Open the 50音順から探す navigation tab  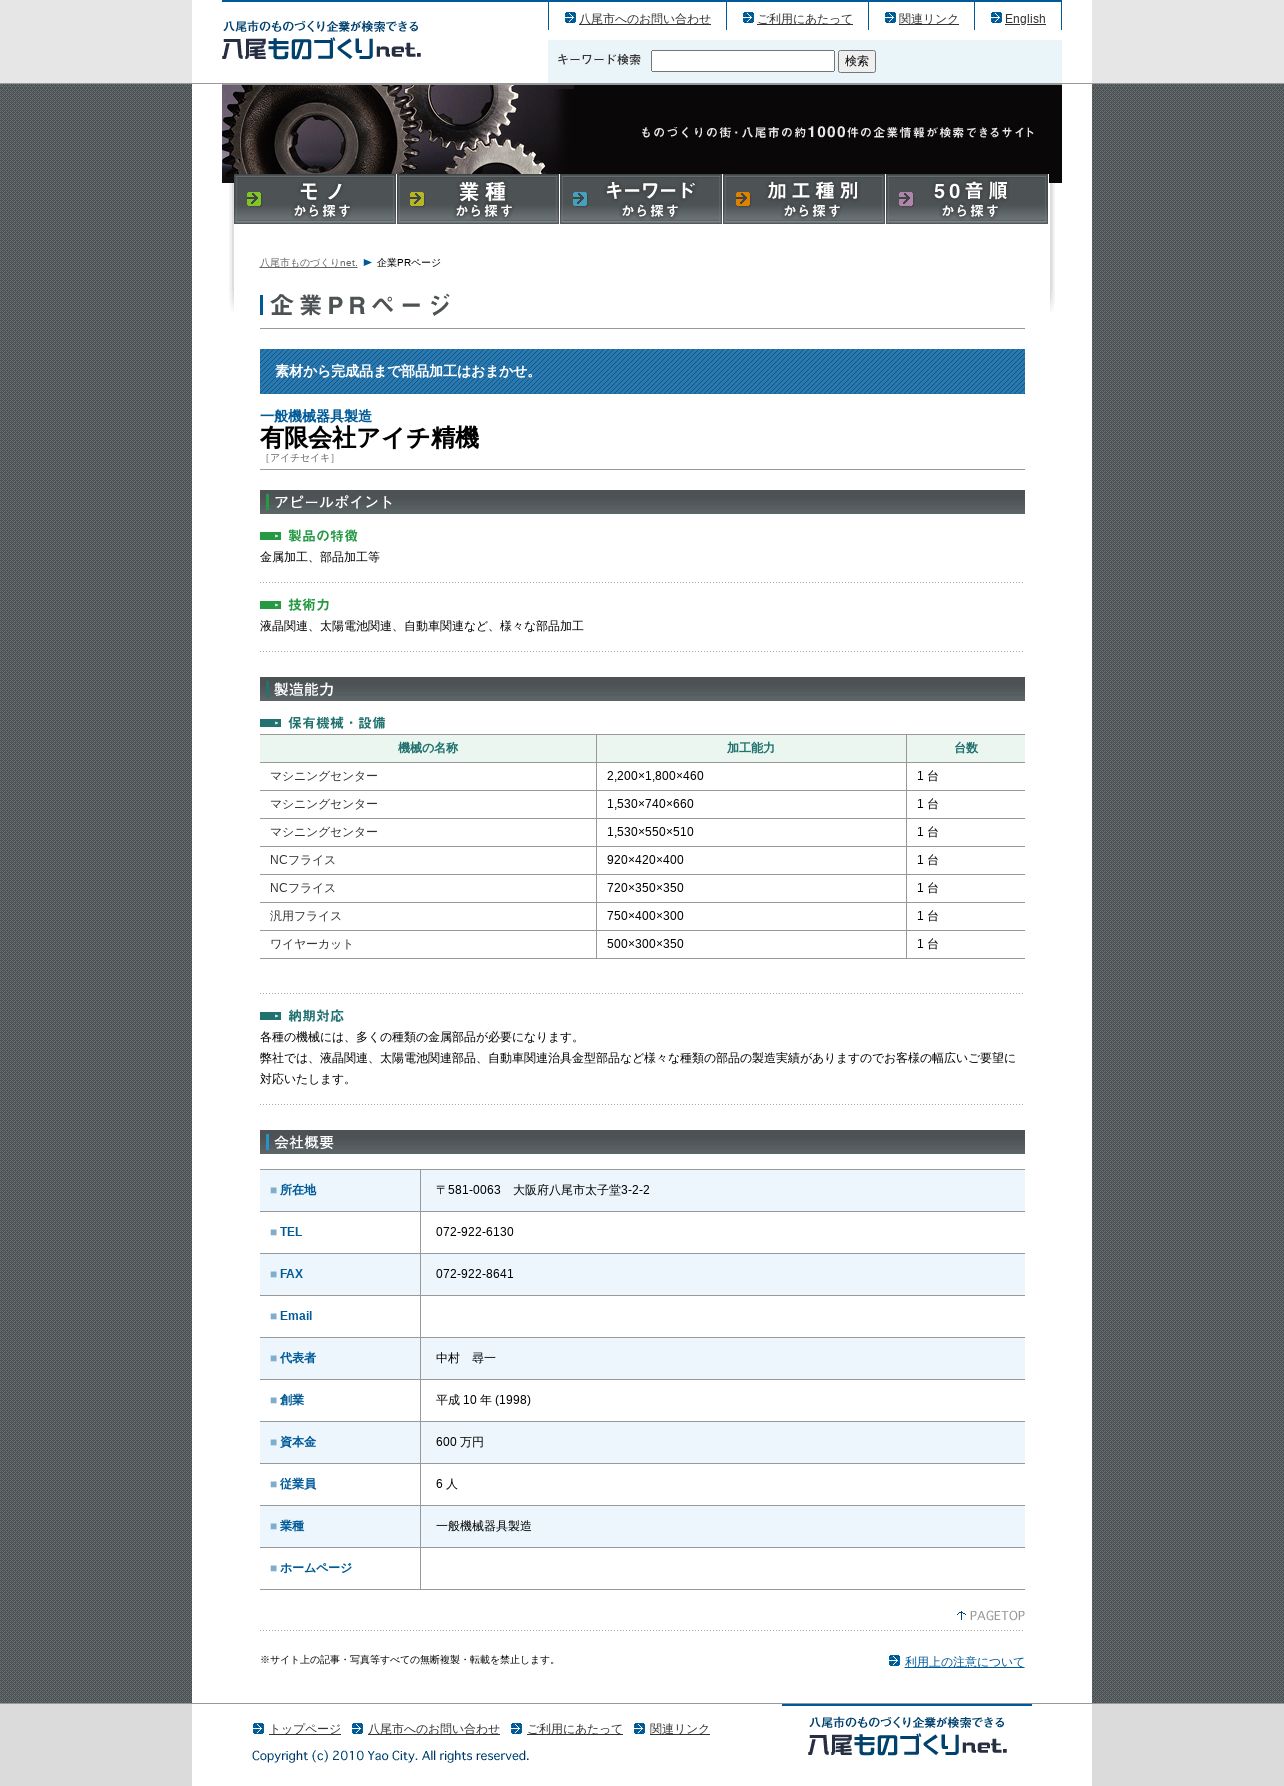pyautogui.click(x=967, y=199)
